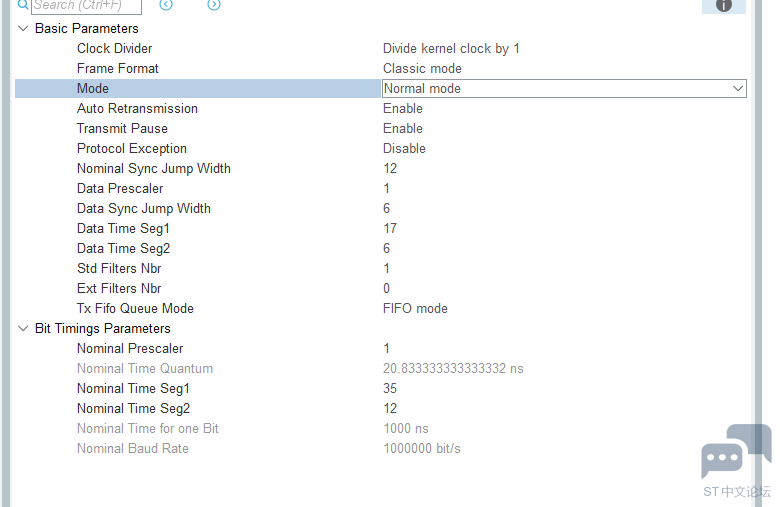Click Nominal Prescaler value 1
Image resolution: width=780 pixels, height=507 pixels.
coord(387,348)
